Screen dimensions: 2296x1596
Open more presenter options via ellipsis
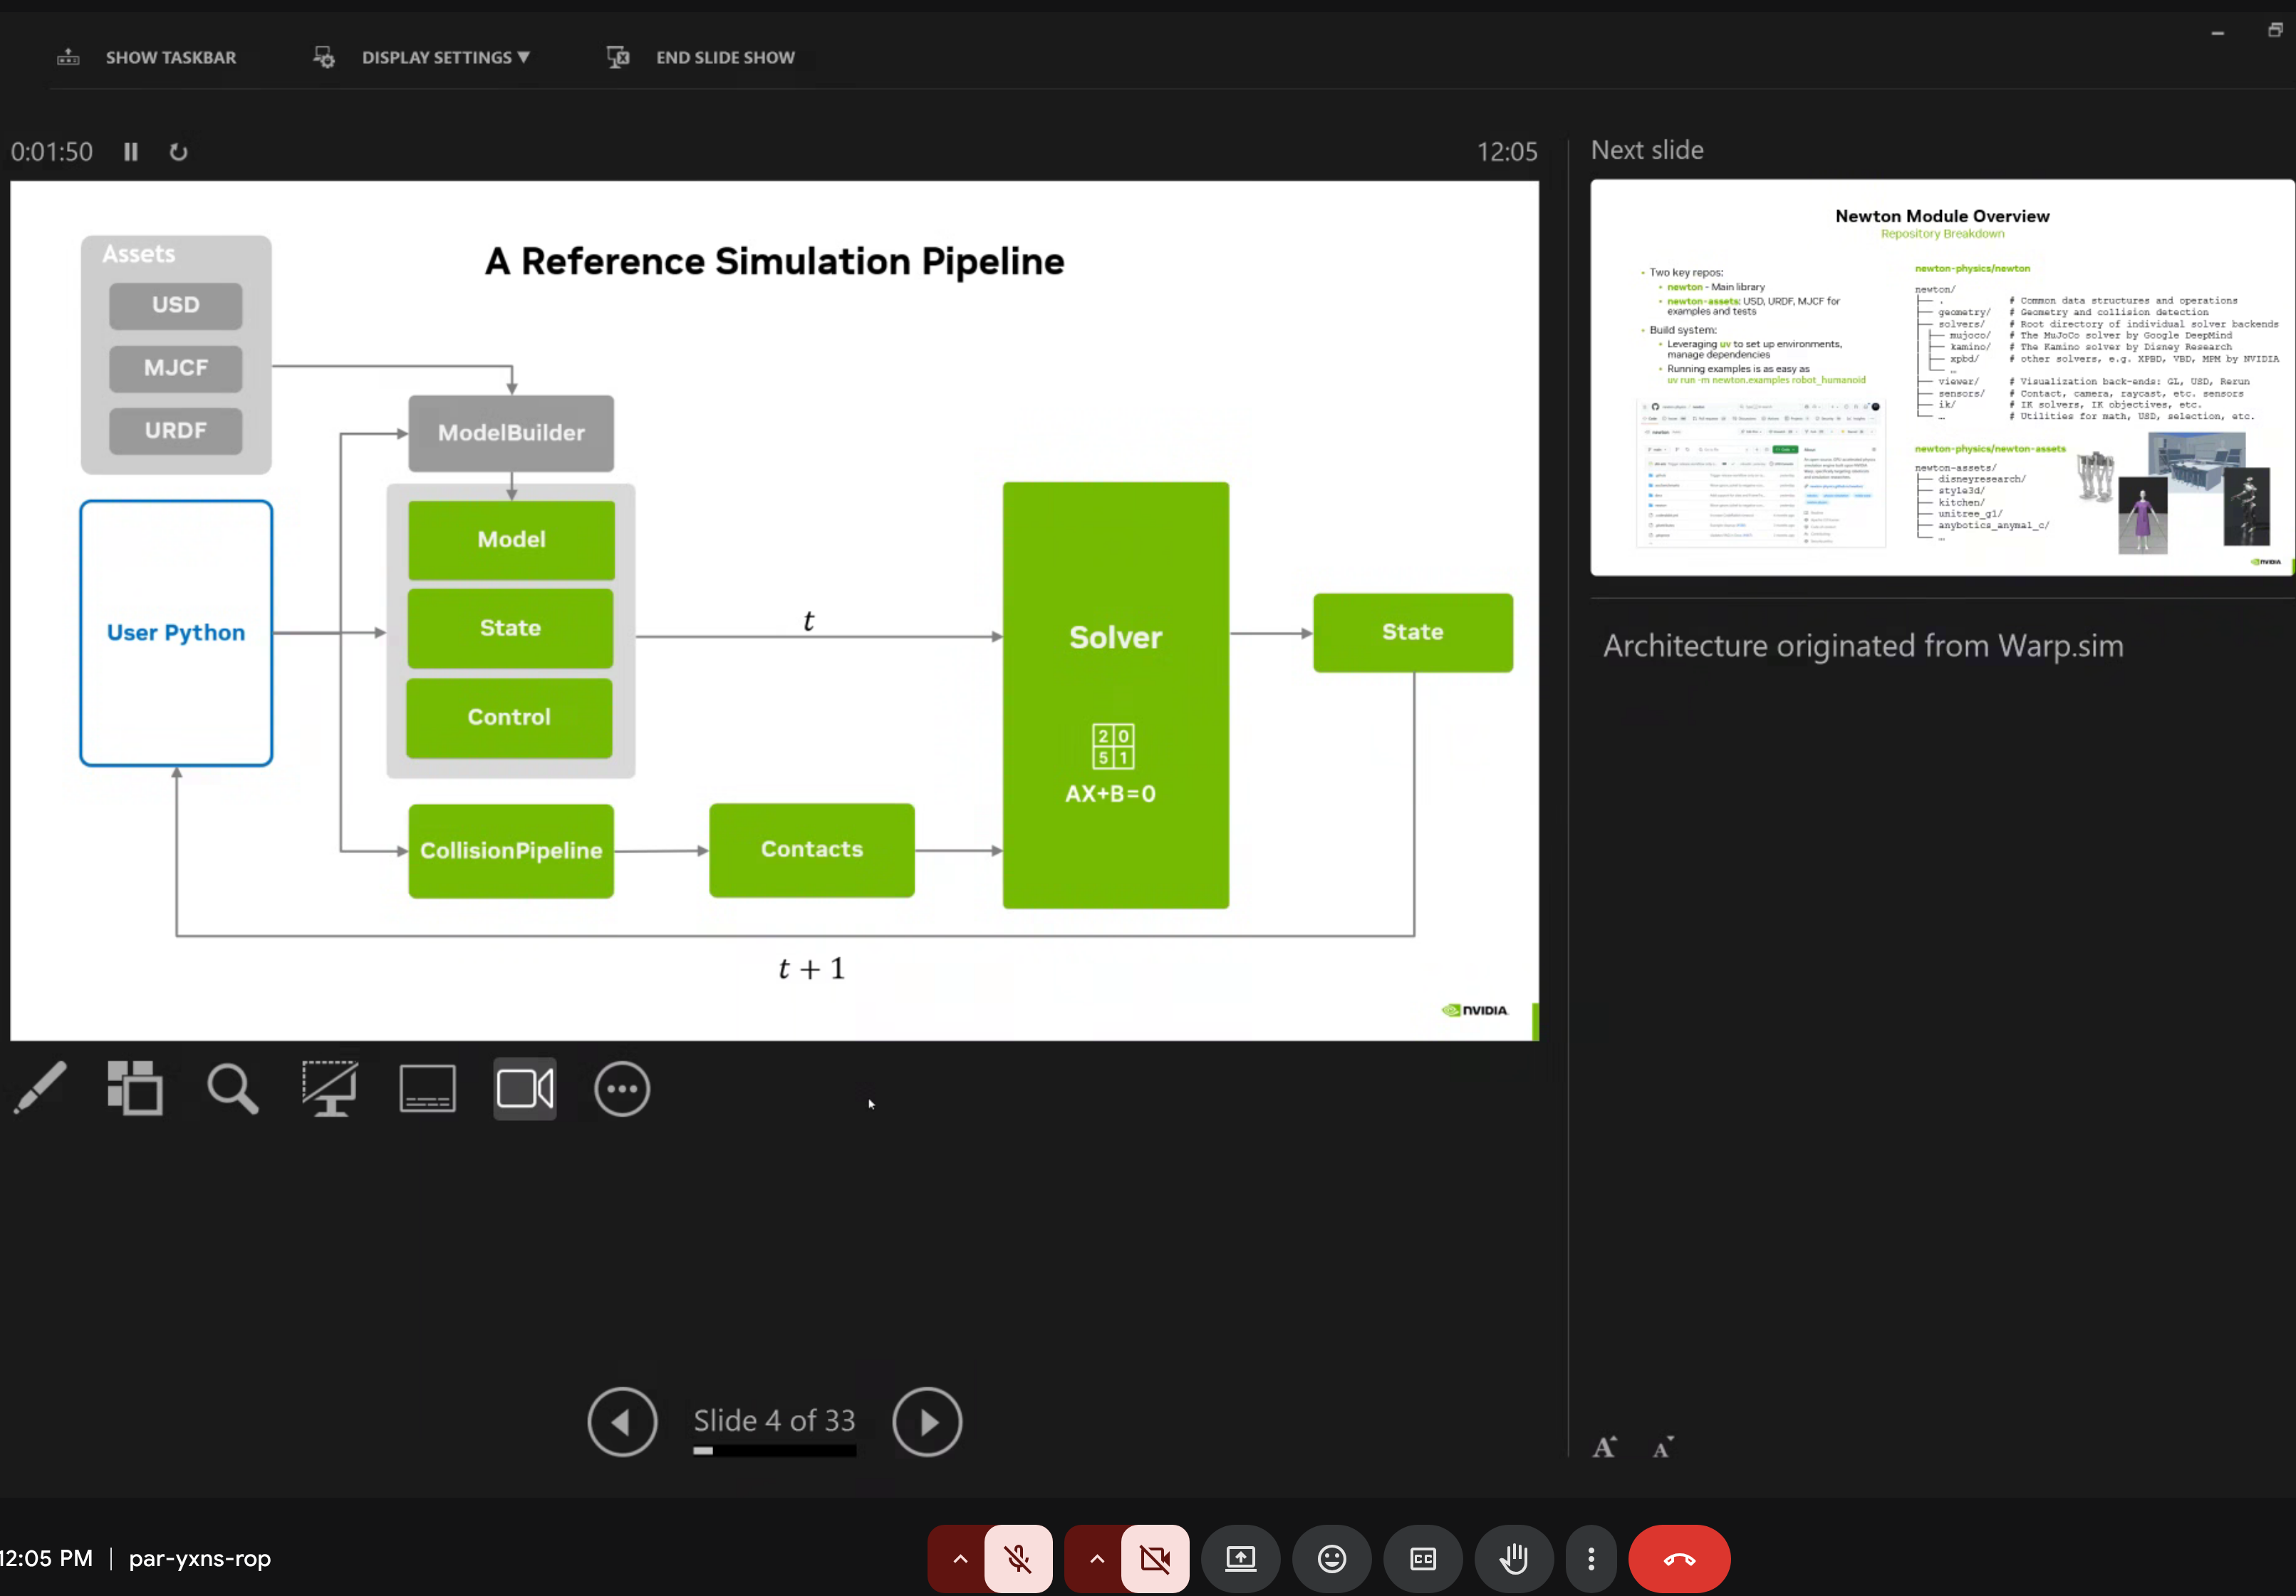(x=622, y=1088)
